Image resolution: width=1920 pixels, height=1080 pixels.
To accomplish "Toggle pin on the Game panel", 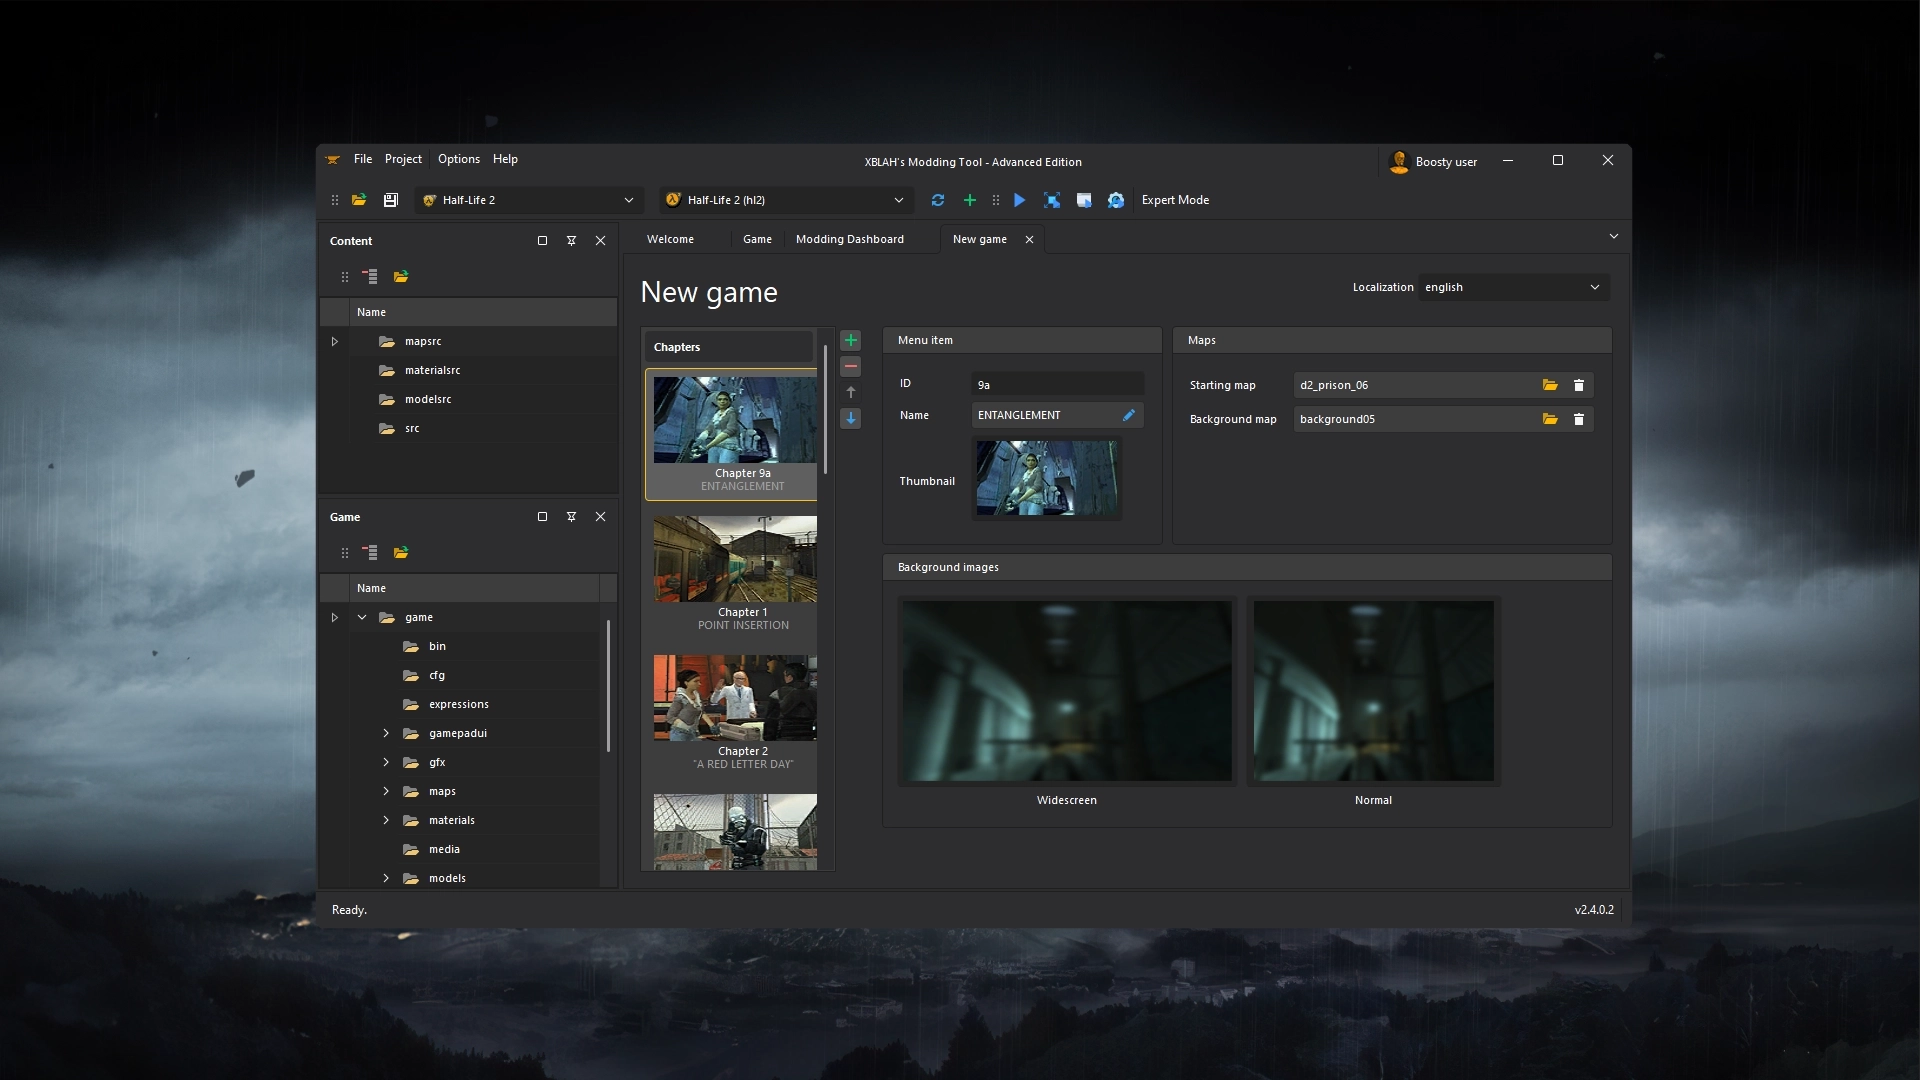I will tap(571, 517).
